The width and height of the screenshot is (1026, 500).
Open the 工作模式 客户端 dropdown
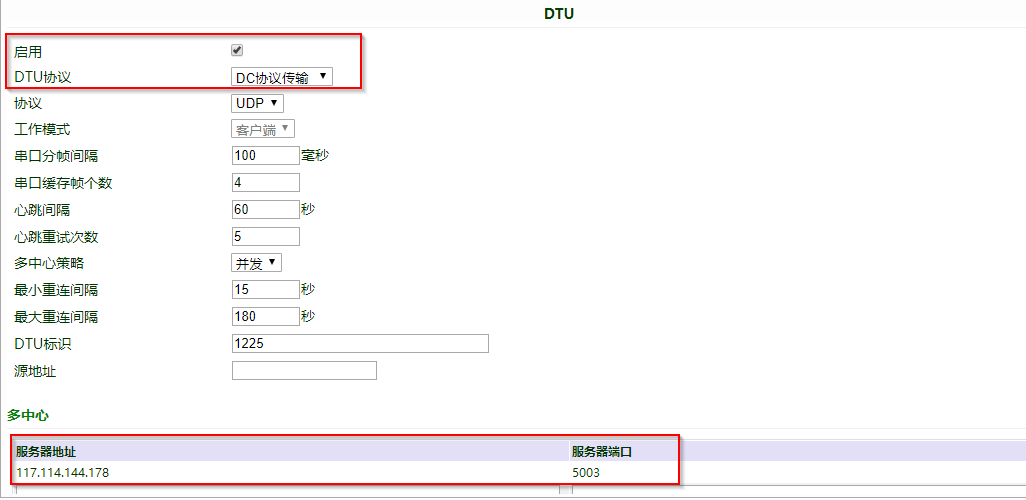click(x=263, y=129)
